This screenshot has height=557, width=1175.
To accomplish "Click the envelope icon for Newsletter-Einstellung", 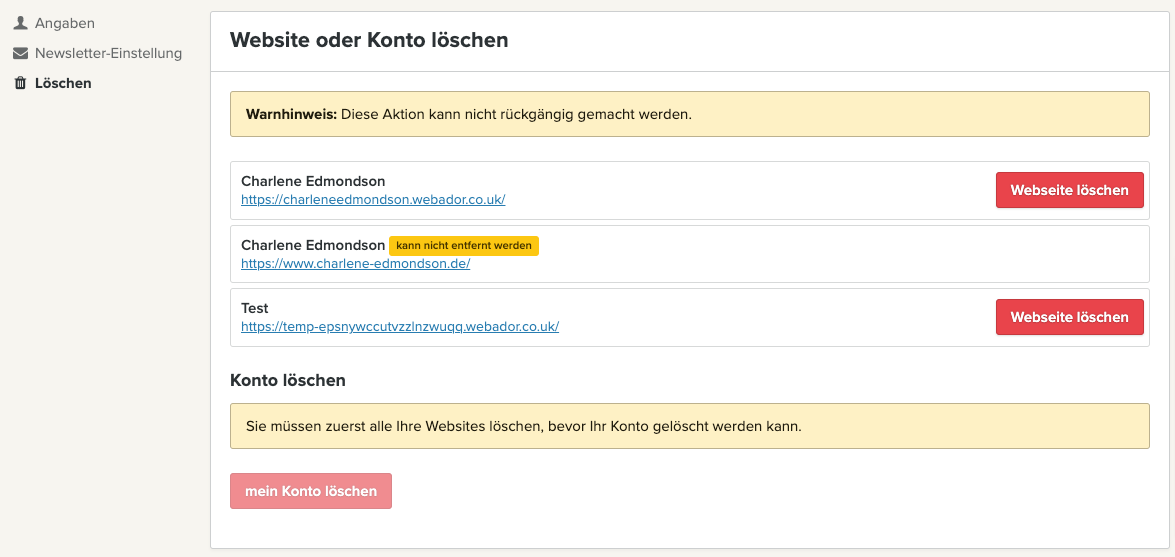I will [x=20, y=53].
